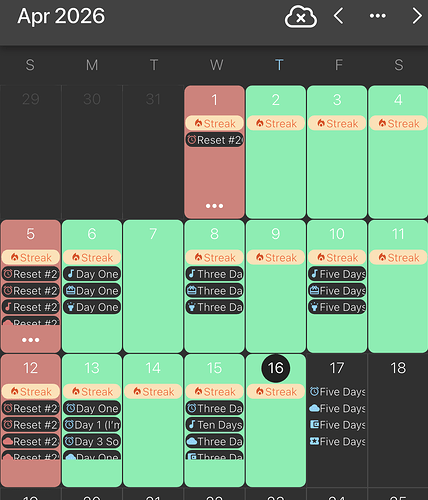Open music note Reset #2 event on April 5

click(31, 307)
